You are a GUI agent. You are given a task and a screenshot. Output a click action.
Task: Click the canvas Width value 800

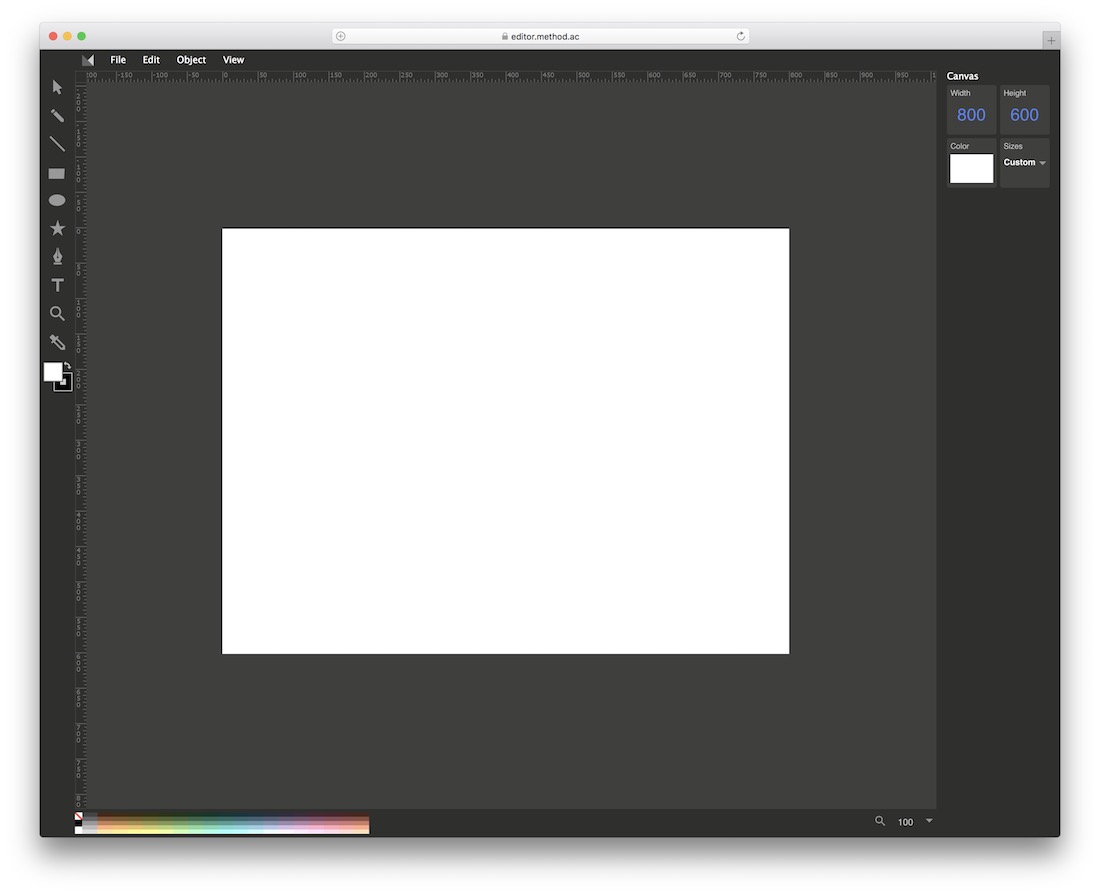tap(970, 114)
